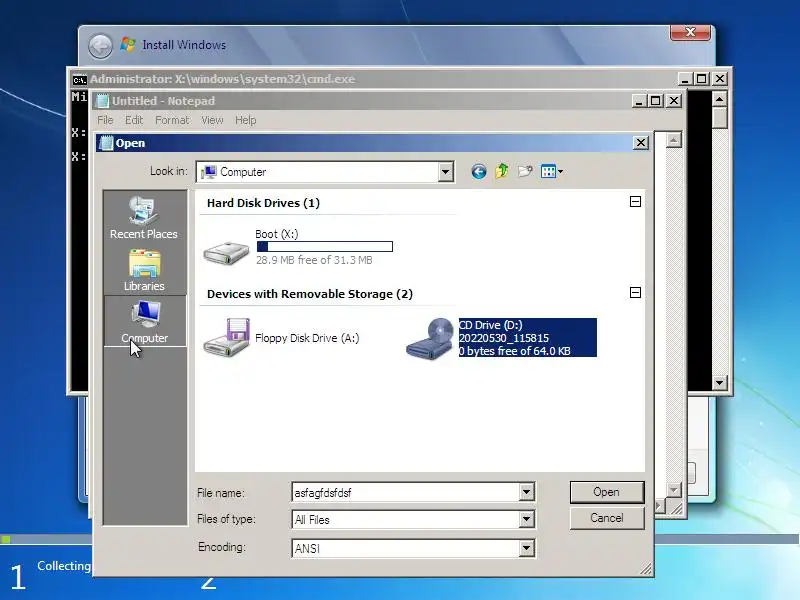The height and width of the screenshot is (600, 800).
Task: Create a new folder in the Open dialog
Action: click(526, 171)
